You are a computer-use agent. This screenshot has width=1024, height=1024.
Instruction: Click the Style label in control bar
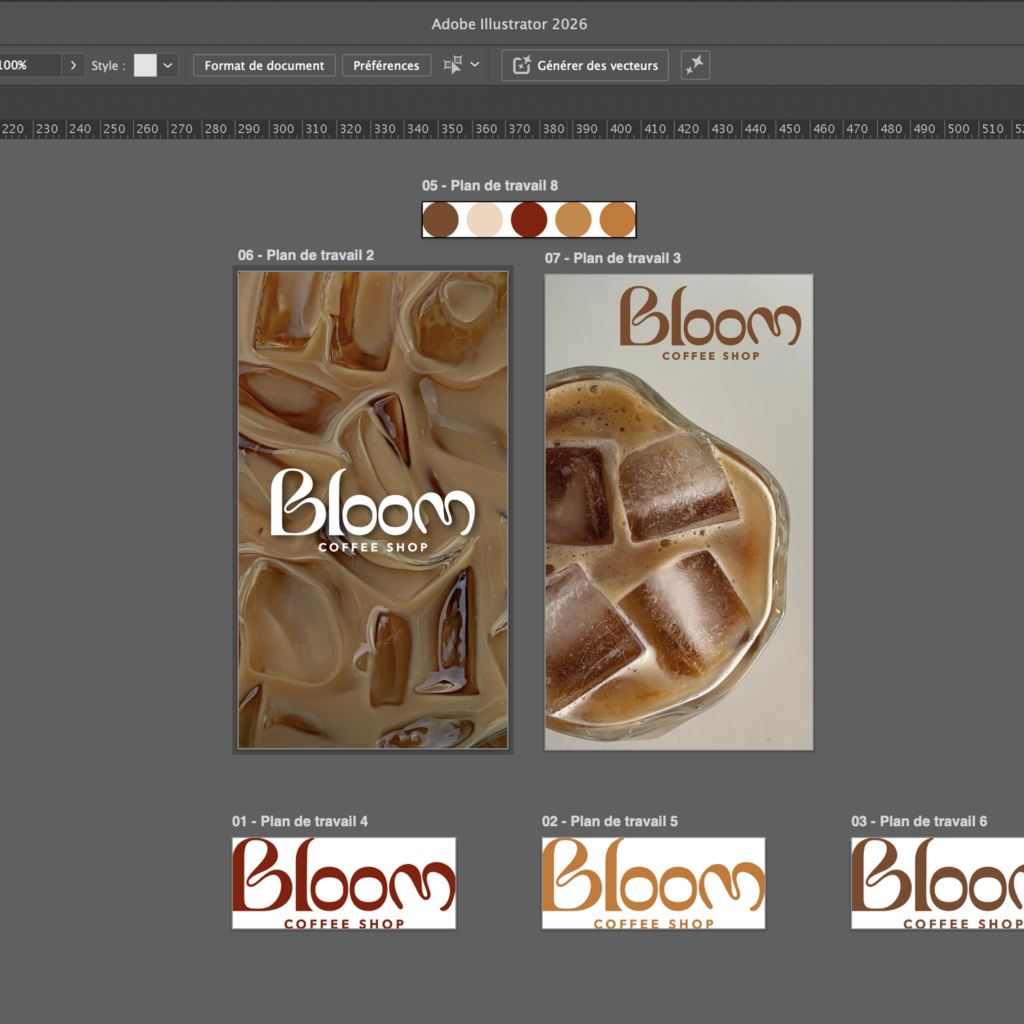point(108,65)
